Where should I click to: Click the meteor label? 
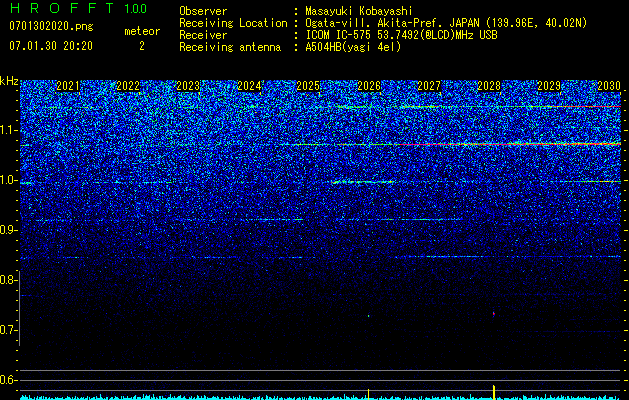[x=142, y=31]
